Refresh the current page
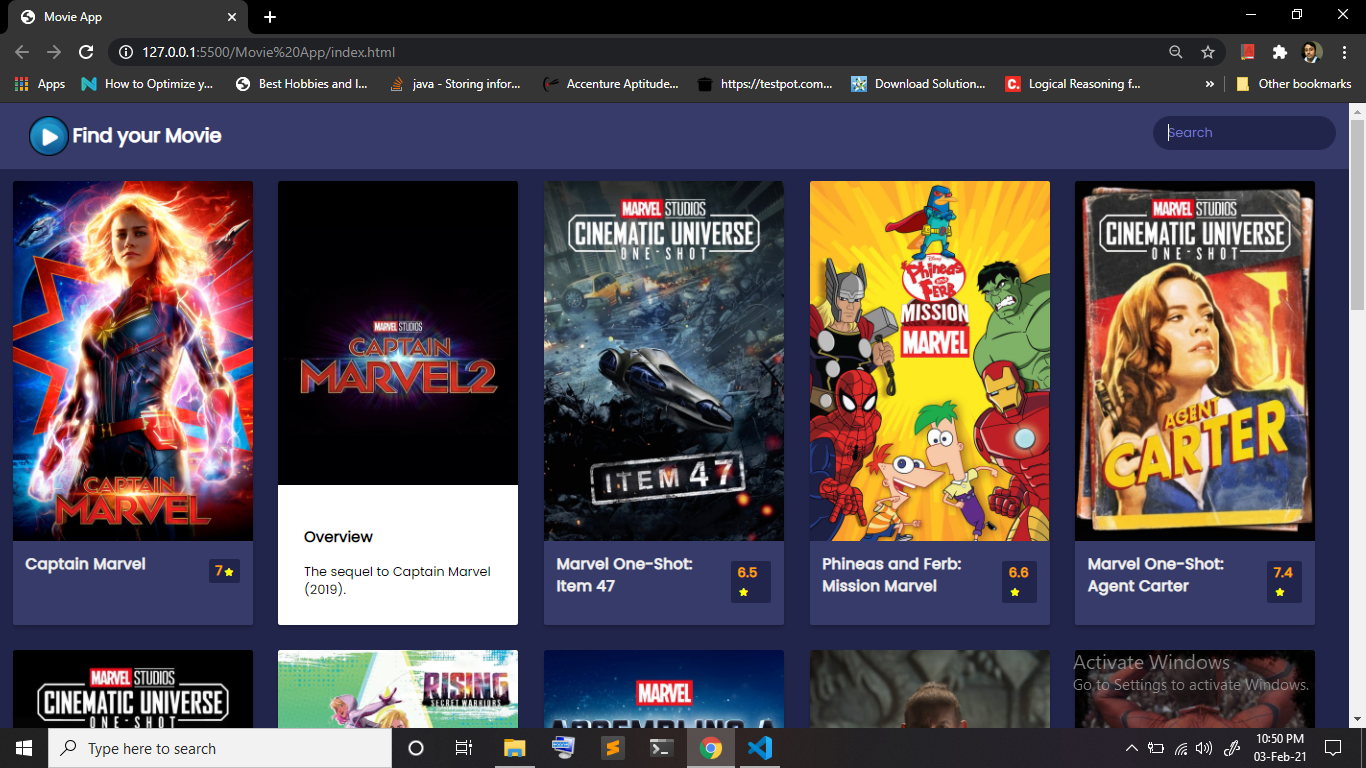 tap(86, 52)
